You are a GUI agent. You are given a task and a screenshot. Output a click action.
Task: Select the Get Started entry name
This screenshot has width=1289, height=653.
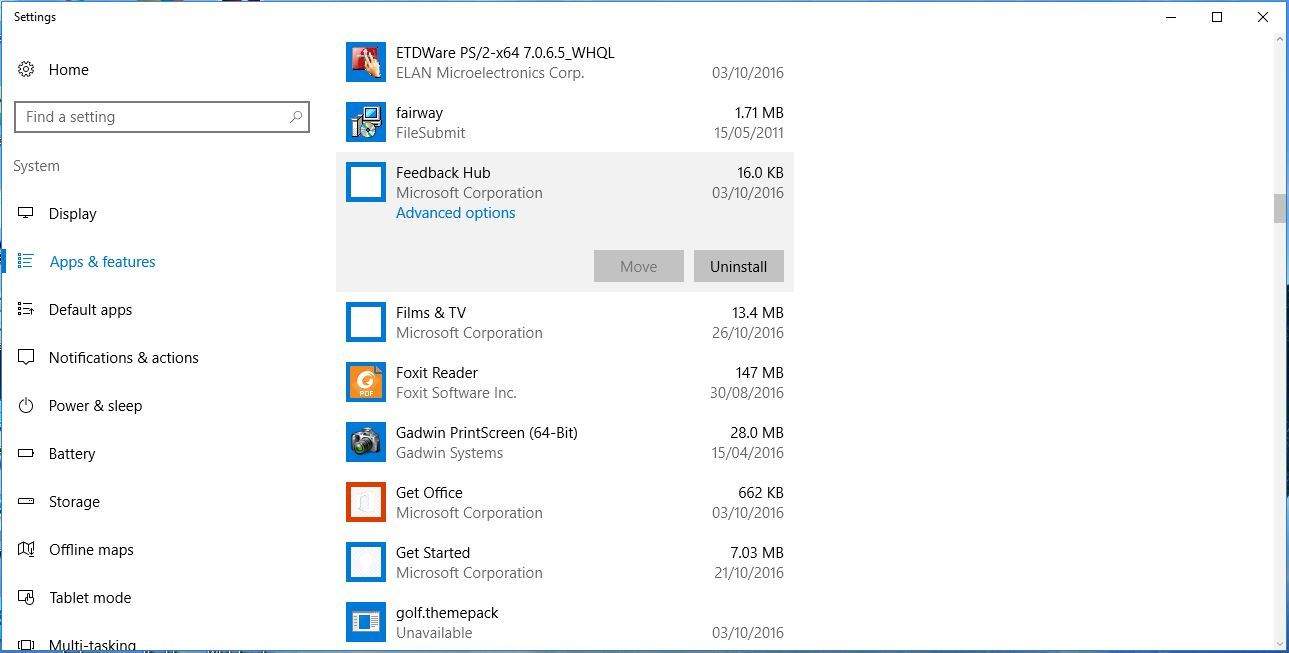(x=433, y=552)
